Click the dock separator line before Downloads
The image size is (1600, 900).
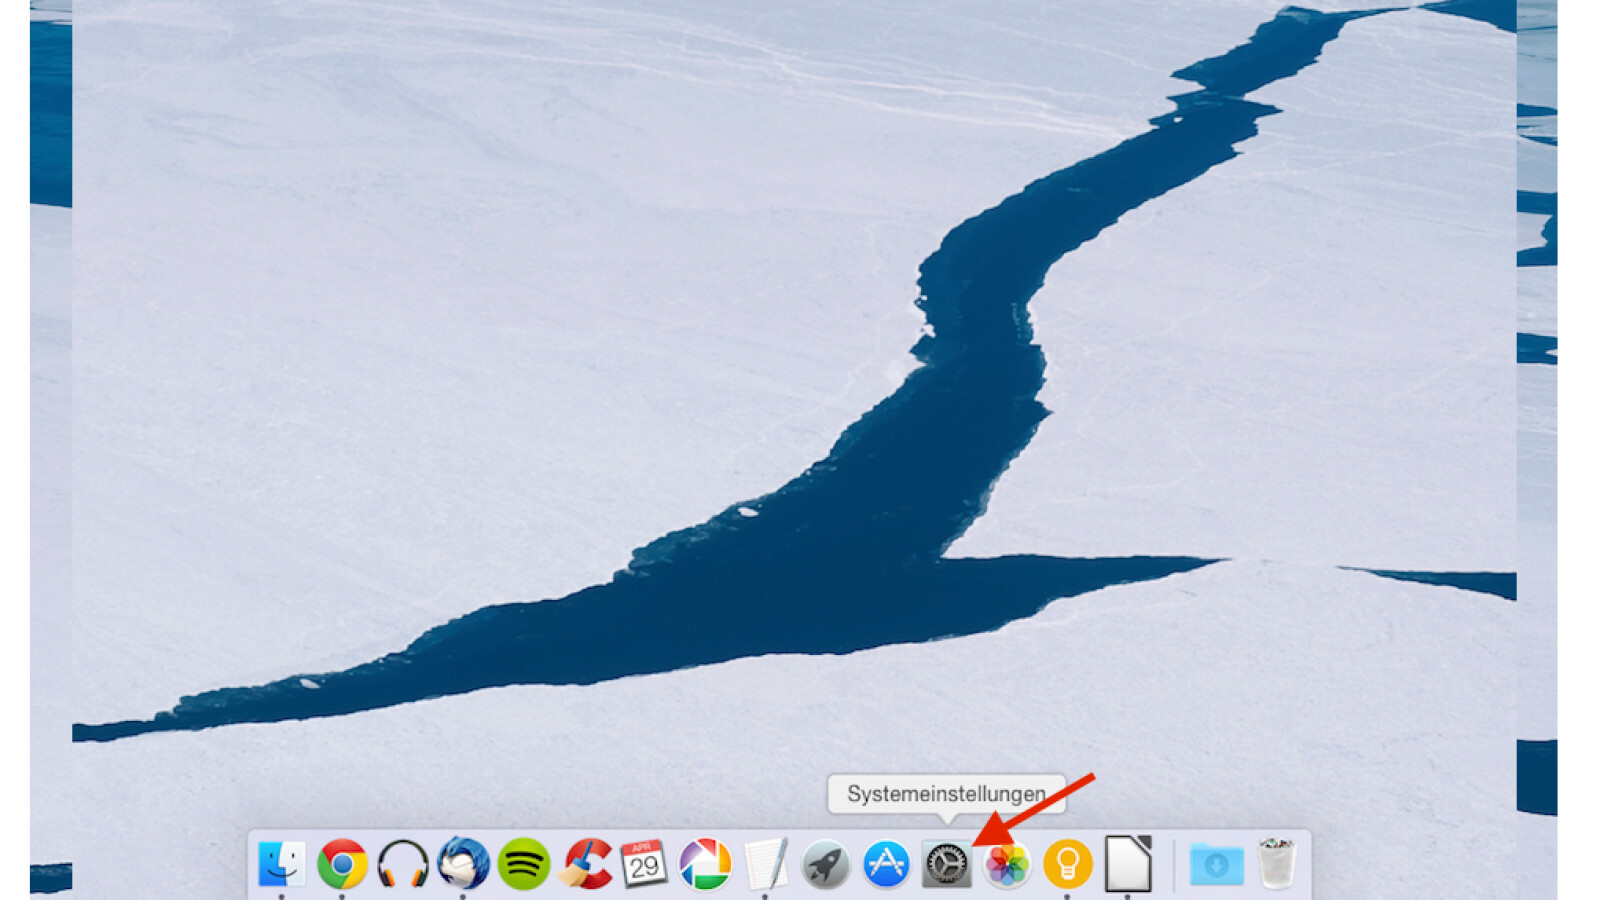[1173, 864]
